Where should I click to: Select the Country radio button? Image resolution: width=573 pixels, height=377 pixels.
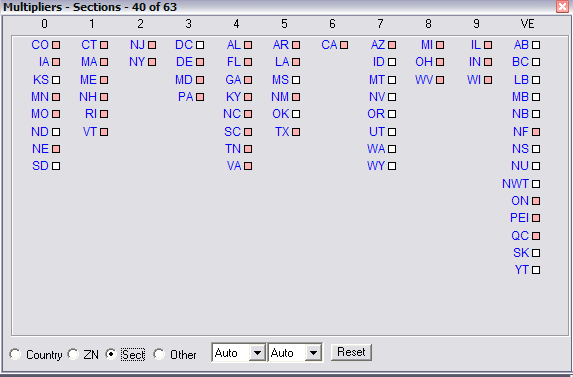click(x=15, y=354)
